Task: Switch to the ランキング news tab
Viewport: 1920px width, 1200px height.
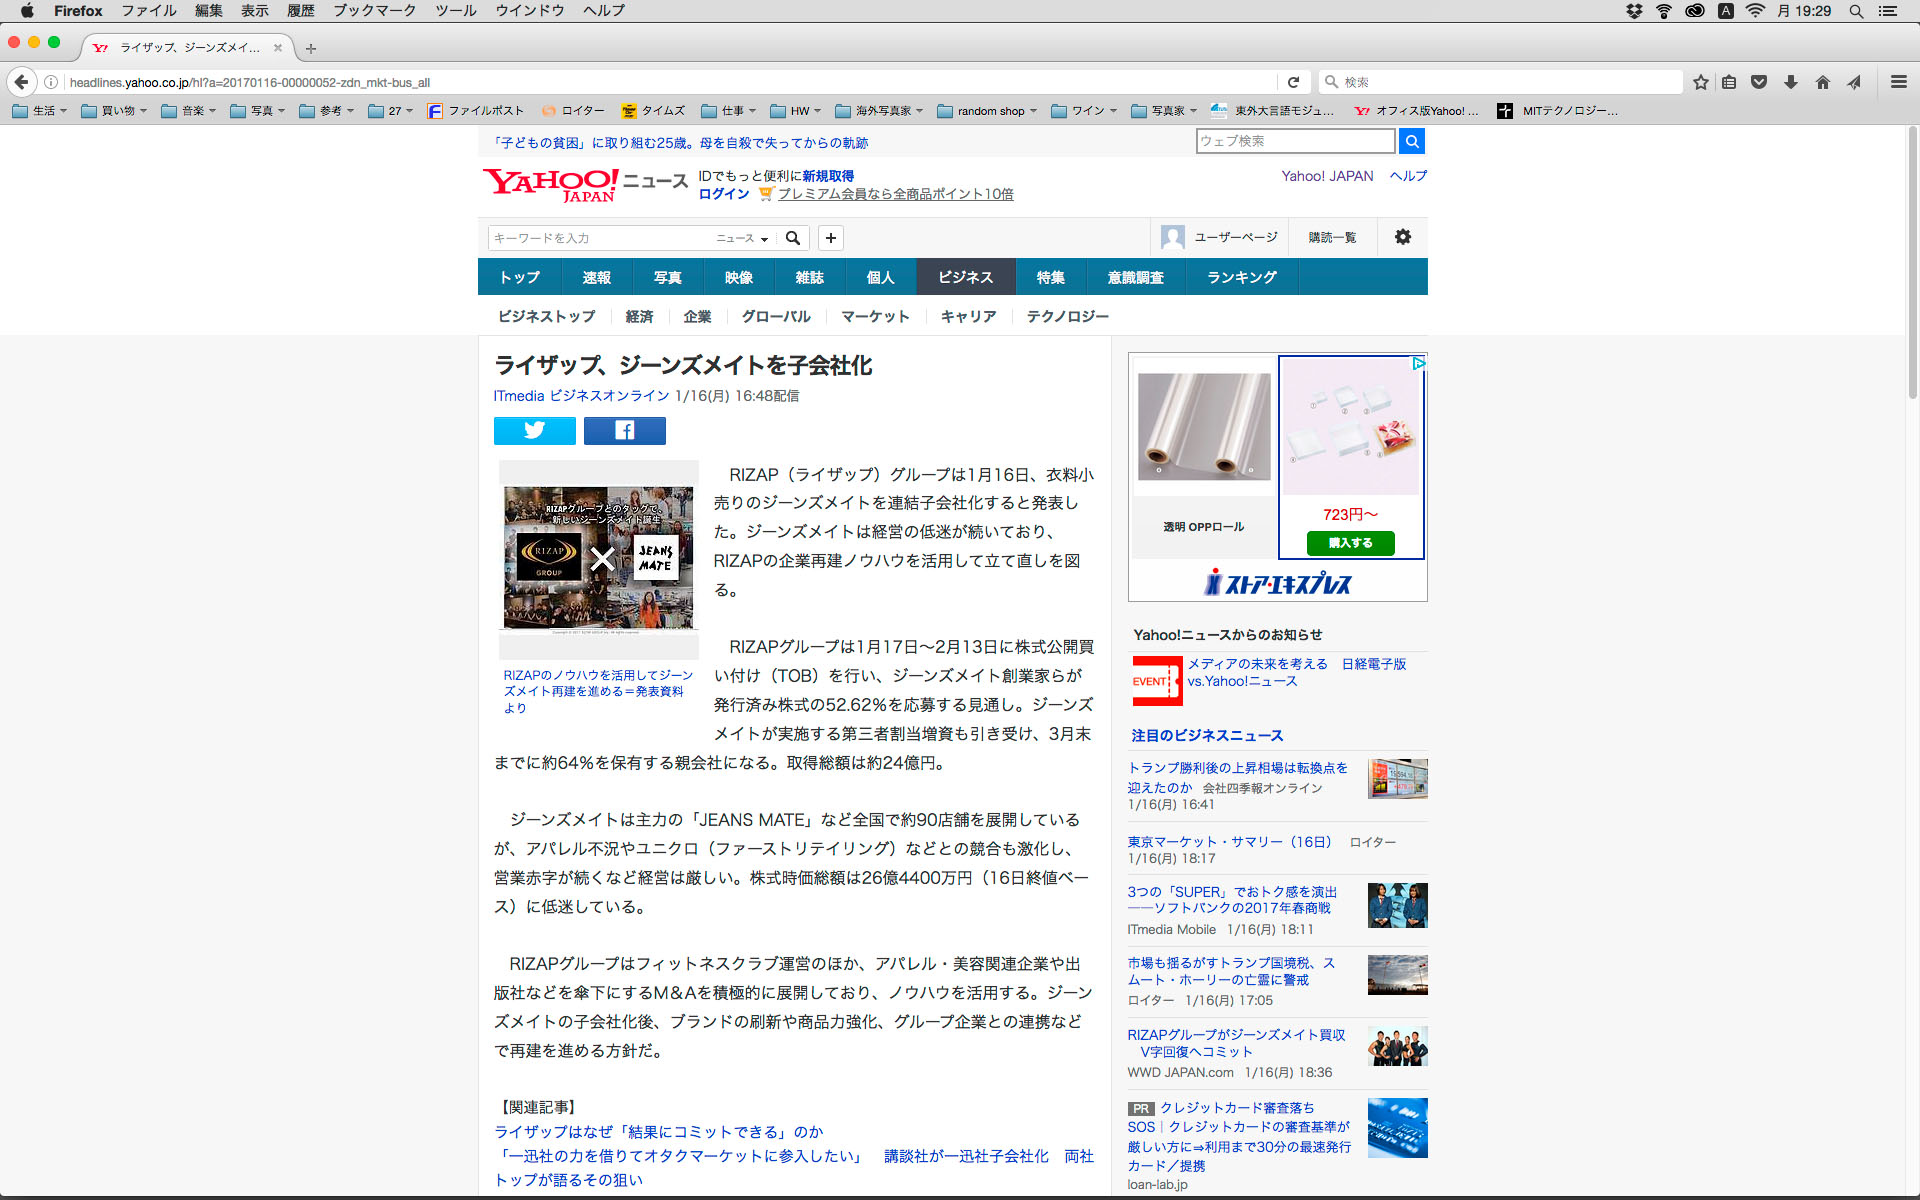Action: [1241, 277]
